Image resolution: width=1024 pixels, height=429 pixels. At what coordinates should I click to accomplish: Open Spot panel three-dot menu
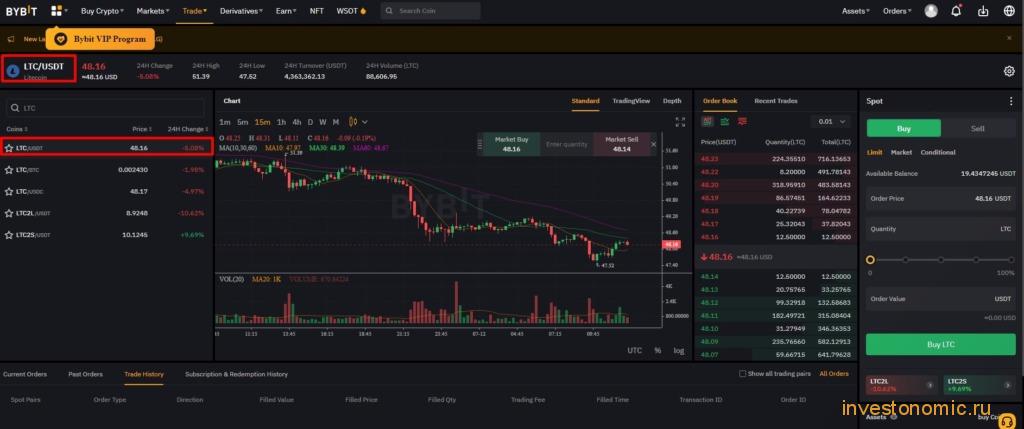click(x=1011, y=101)
